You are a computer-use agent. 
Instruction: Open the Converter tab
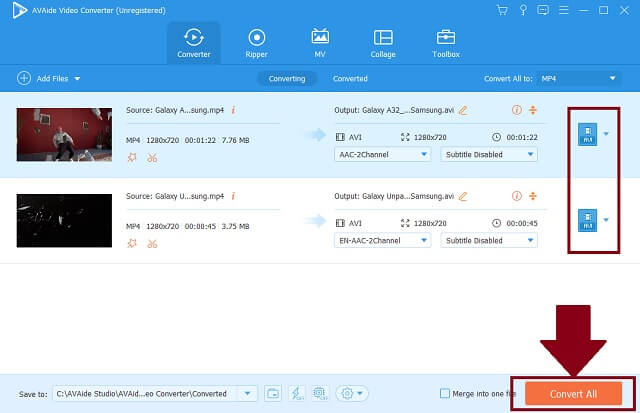pyautogui.click(x=193, y=43)
